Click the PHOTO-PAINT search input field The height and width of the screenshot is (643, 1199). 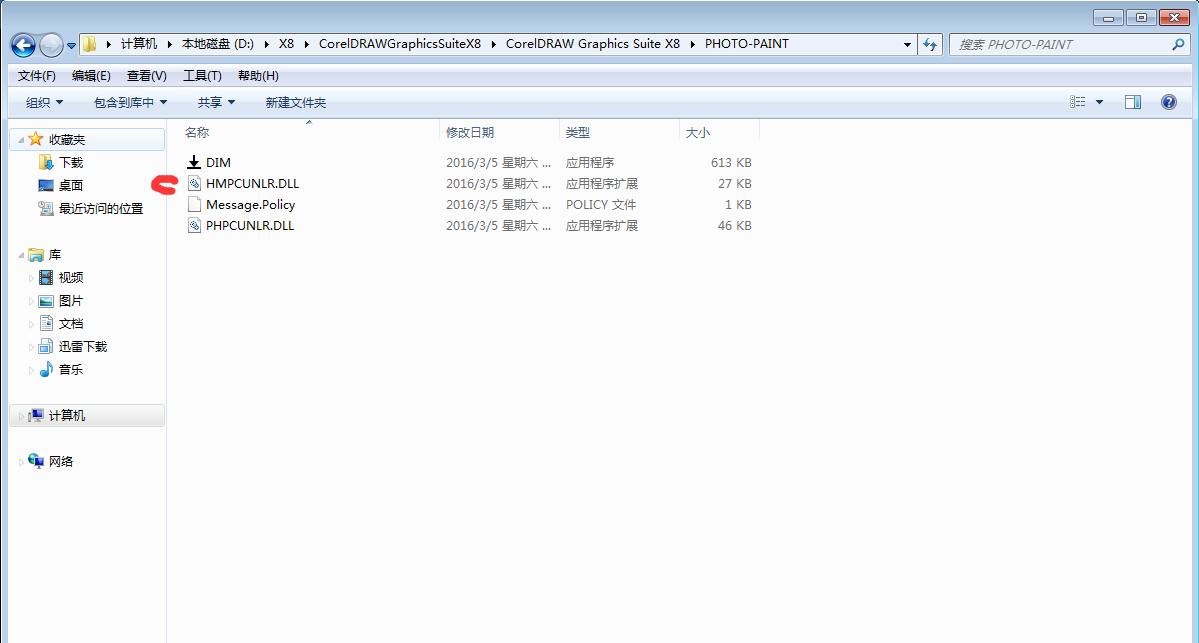click(x=1050, y=44)
